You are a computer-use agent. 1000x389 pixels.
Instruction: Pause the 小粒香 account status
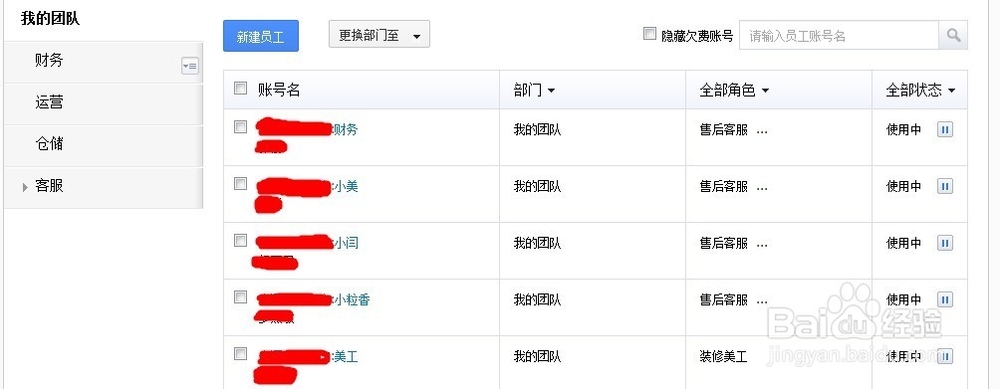[x=945, y=299]
